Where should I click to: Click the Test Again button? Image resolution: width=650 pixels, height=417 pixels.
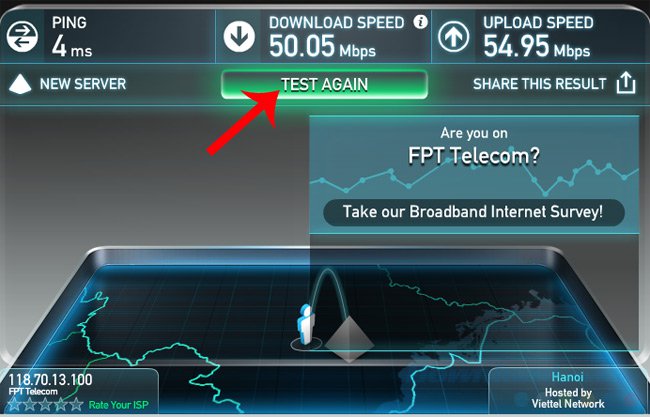pyautogui.click(x=324, y=85)
